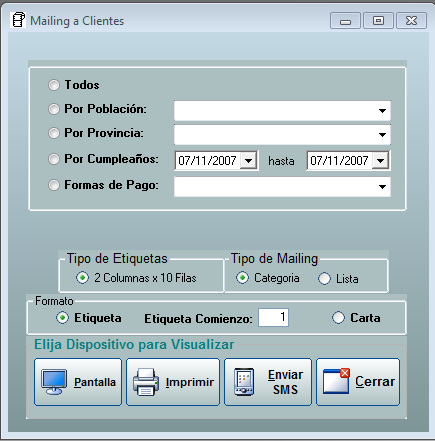
Task: Click the Etiqueta Comienzo number field
Action: 273,317
